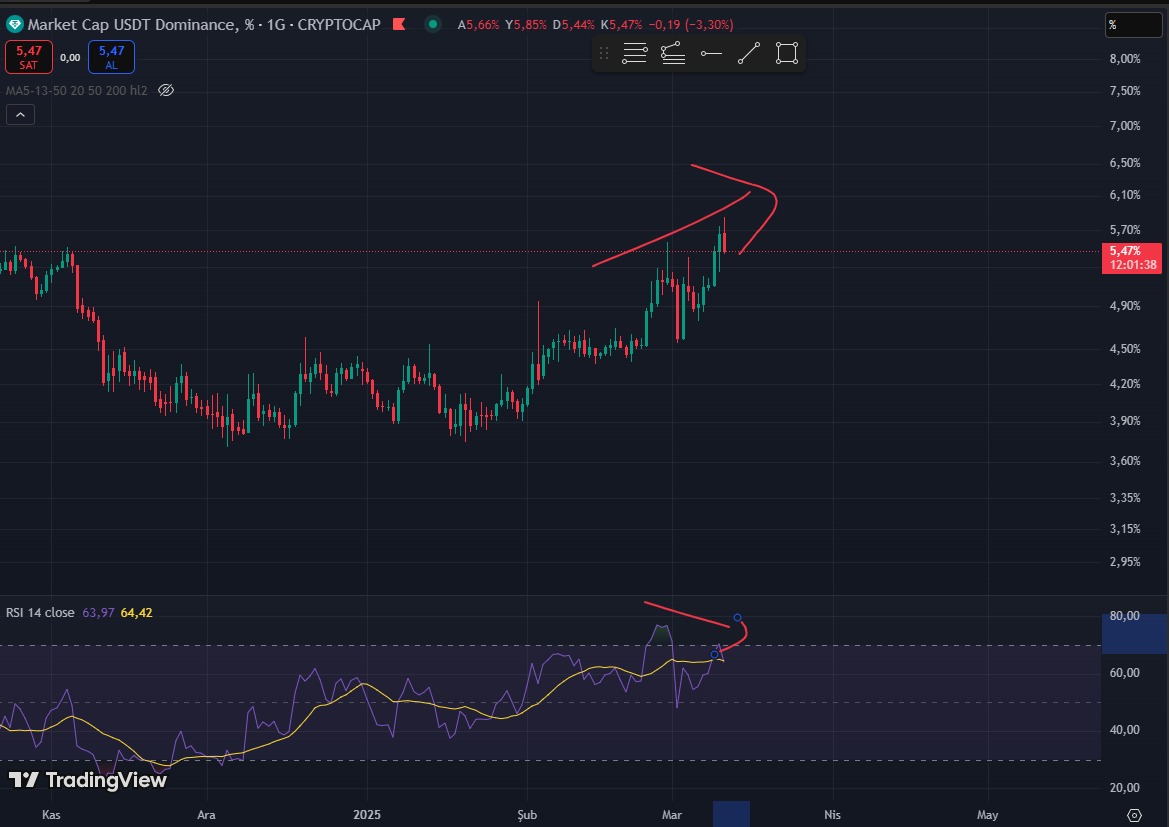Toggle the red flag next to the symbol name
Viewport: 1169px width, 827px height.
pyautogui.click(x=398, y=23)
